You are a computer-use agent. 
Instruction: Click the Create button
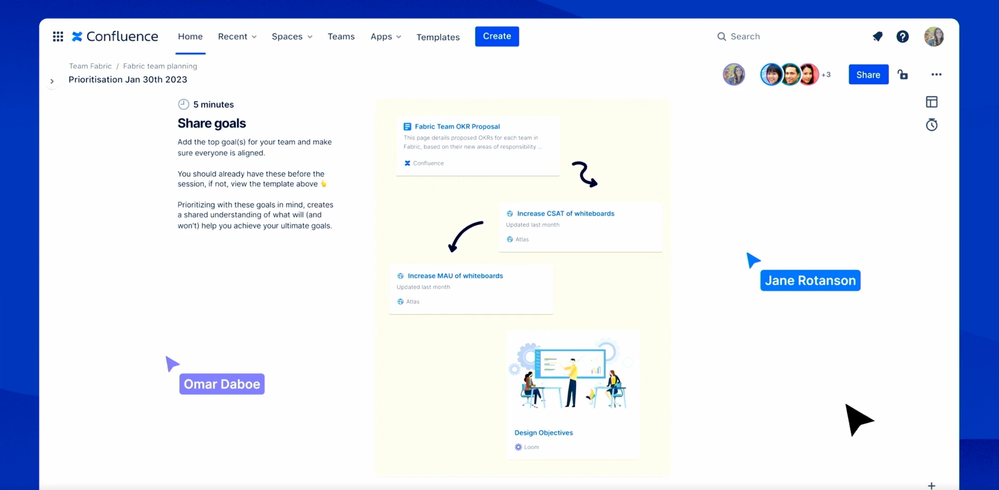coord(497,36)
